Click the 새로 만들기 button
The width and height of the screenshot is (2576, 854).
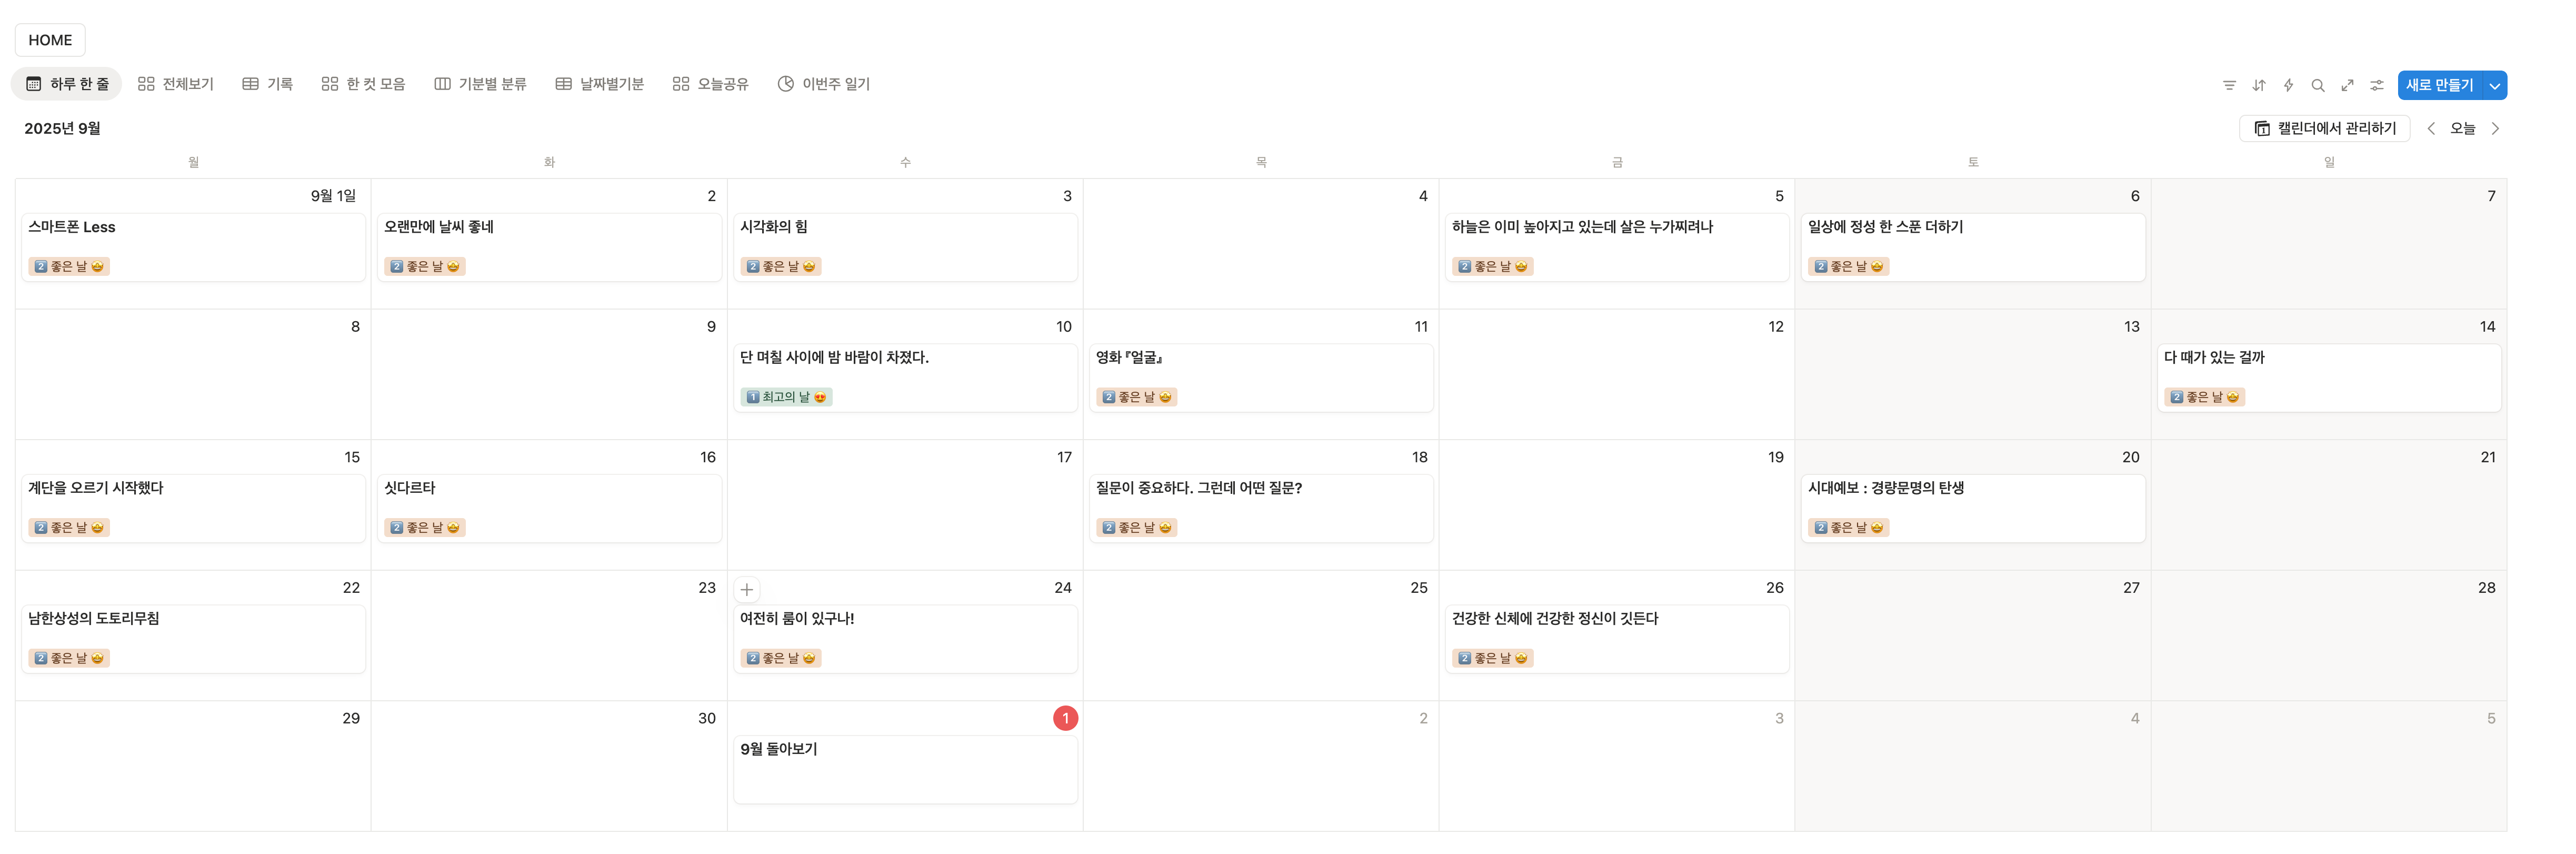coord(2439,85)
